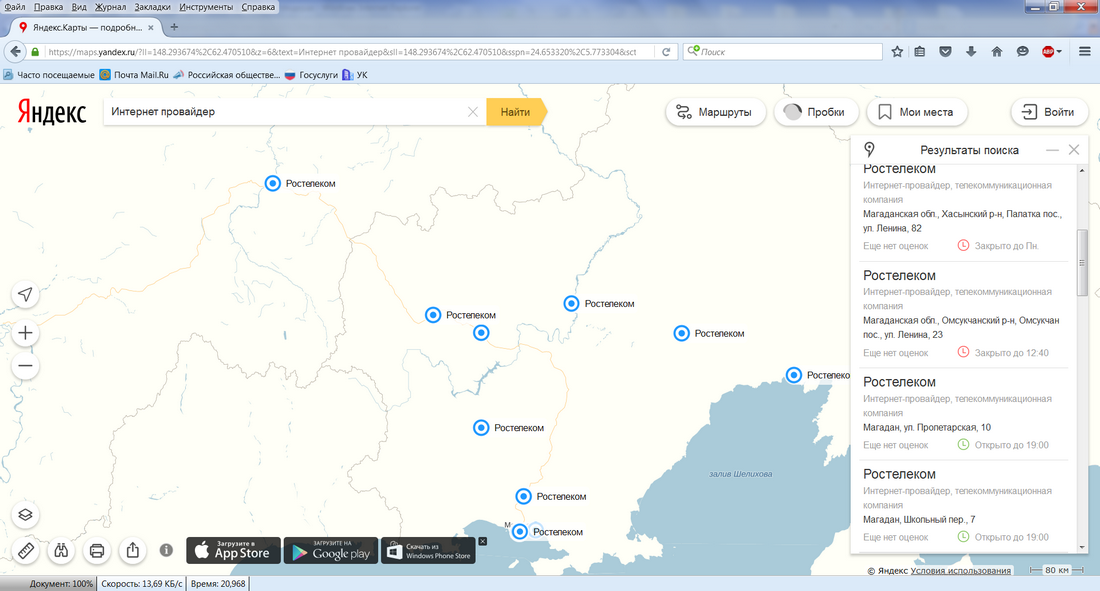Open the Закладки menu
Screen dimensions: 1100x591
click(152, 7)
